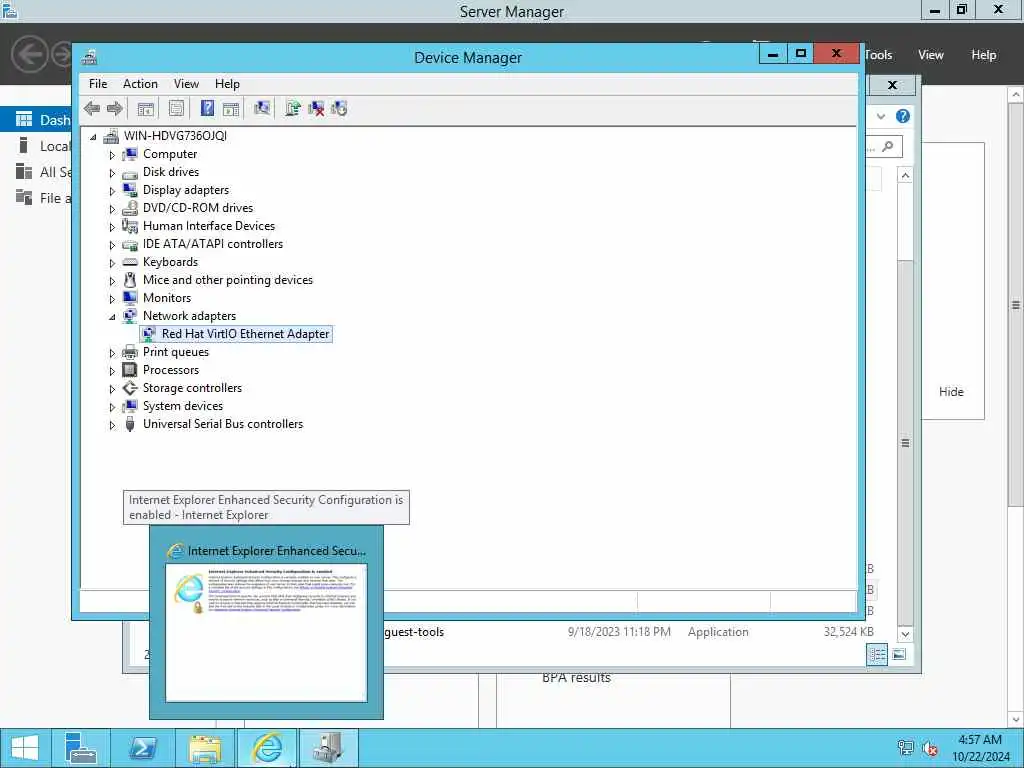
Task: Click the search magnifier in the background window
Action: point(888,146)
